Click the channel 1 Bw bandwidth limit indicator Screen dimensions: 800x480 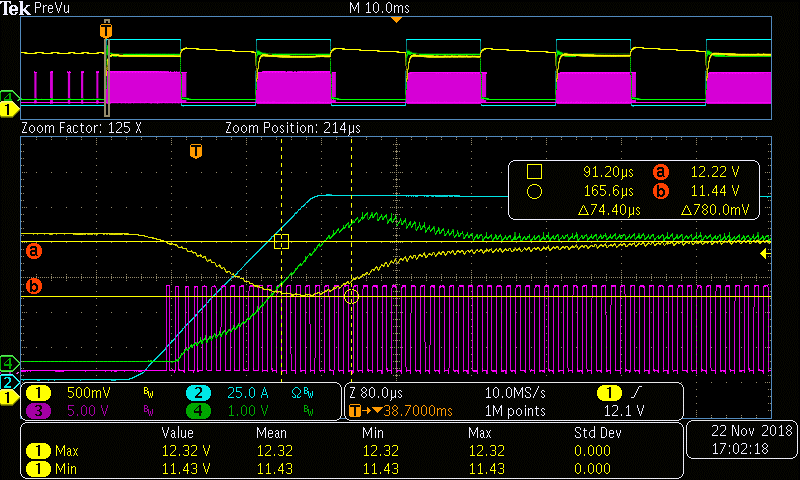148,393
